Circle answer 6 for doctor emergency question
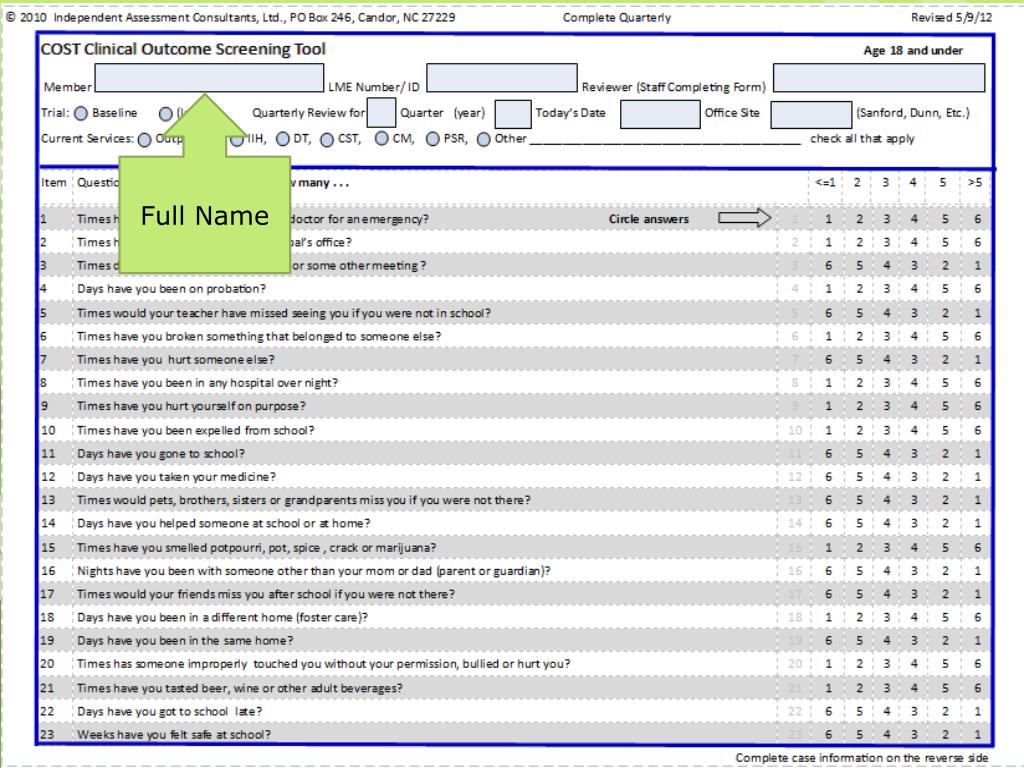The height and width of the screenshot is (768, 1024). pos(978,219)
